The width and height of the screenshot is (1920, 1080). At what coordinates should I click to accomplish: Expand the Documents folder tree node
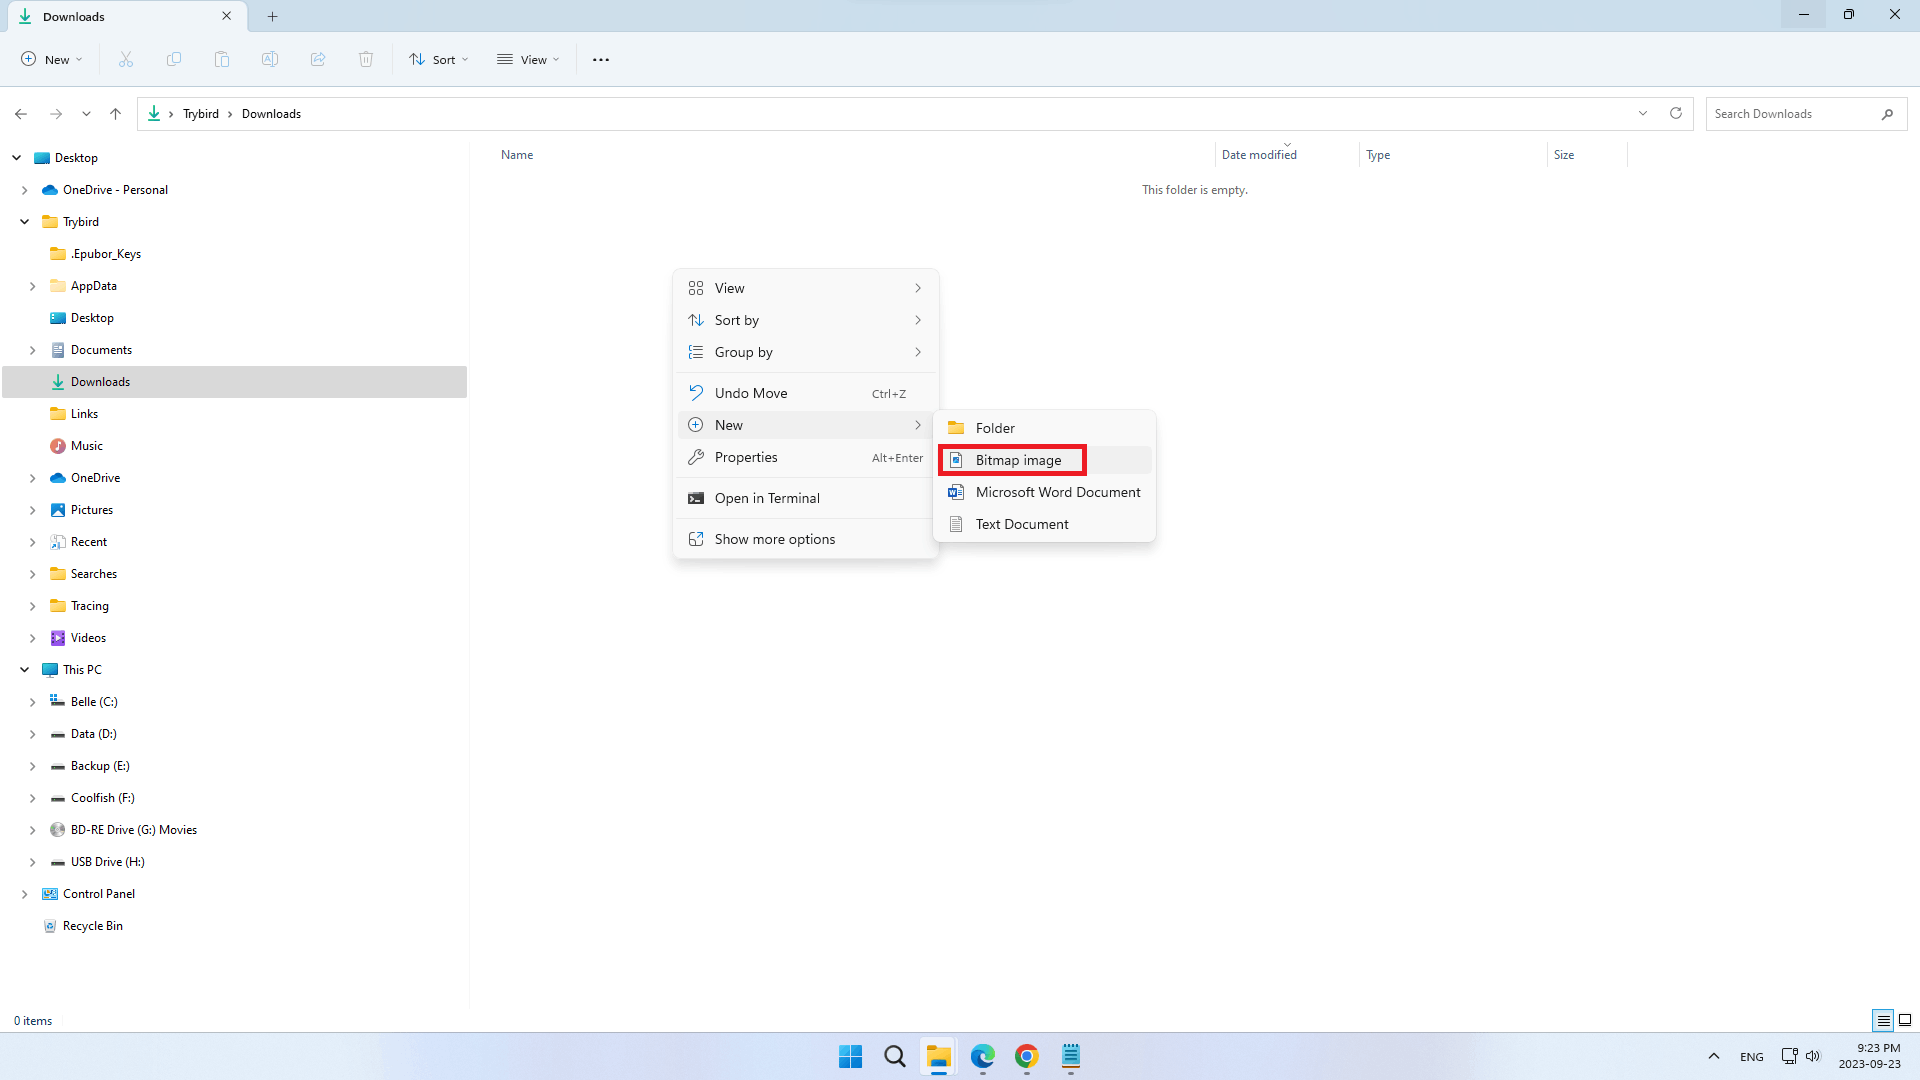[x=32, y=350]
